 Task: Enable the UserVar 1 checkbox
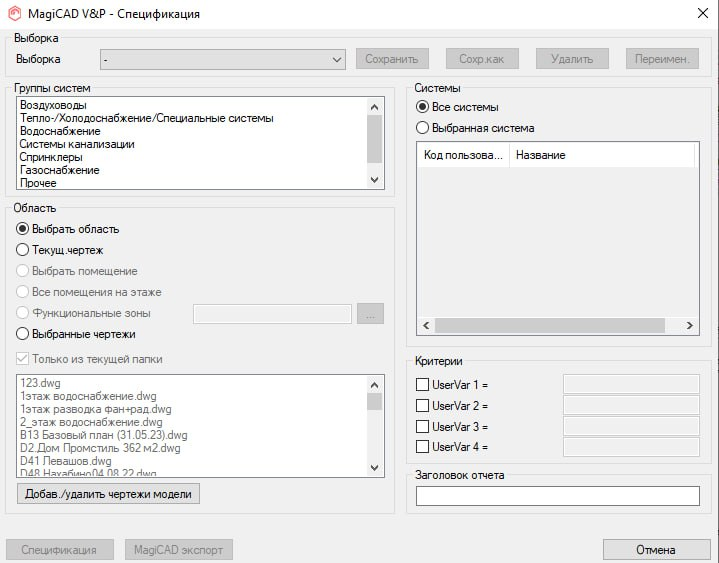click(x=422, y=384)
